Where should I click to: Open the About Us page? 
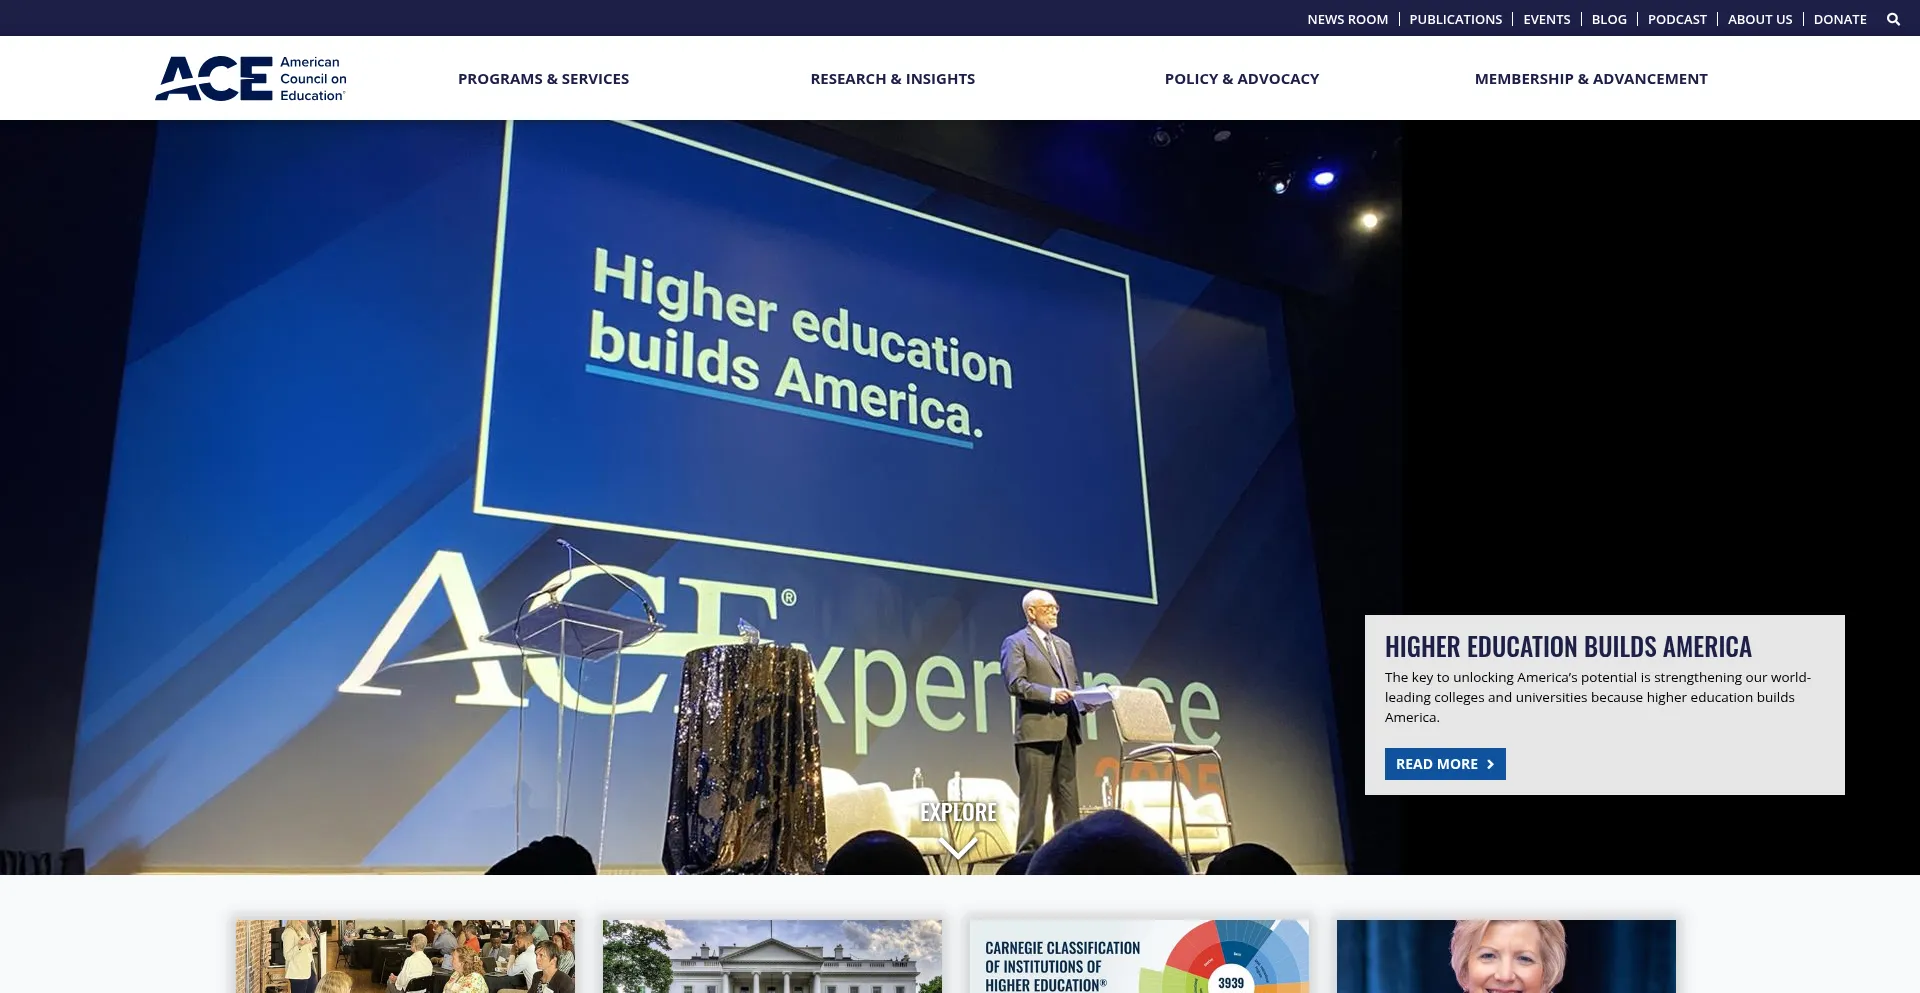point(1760,19)
